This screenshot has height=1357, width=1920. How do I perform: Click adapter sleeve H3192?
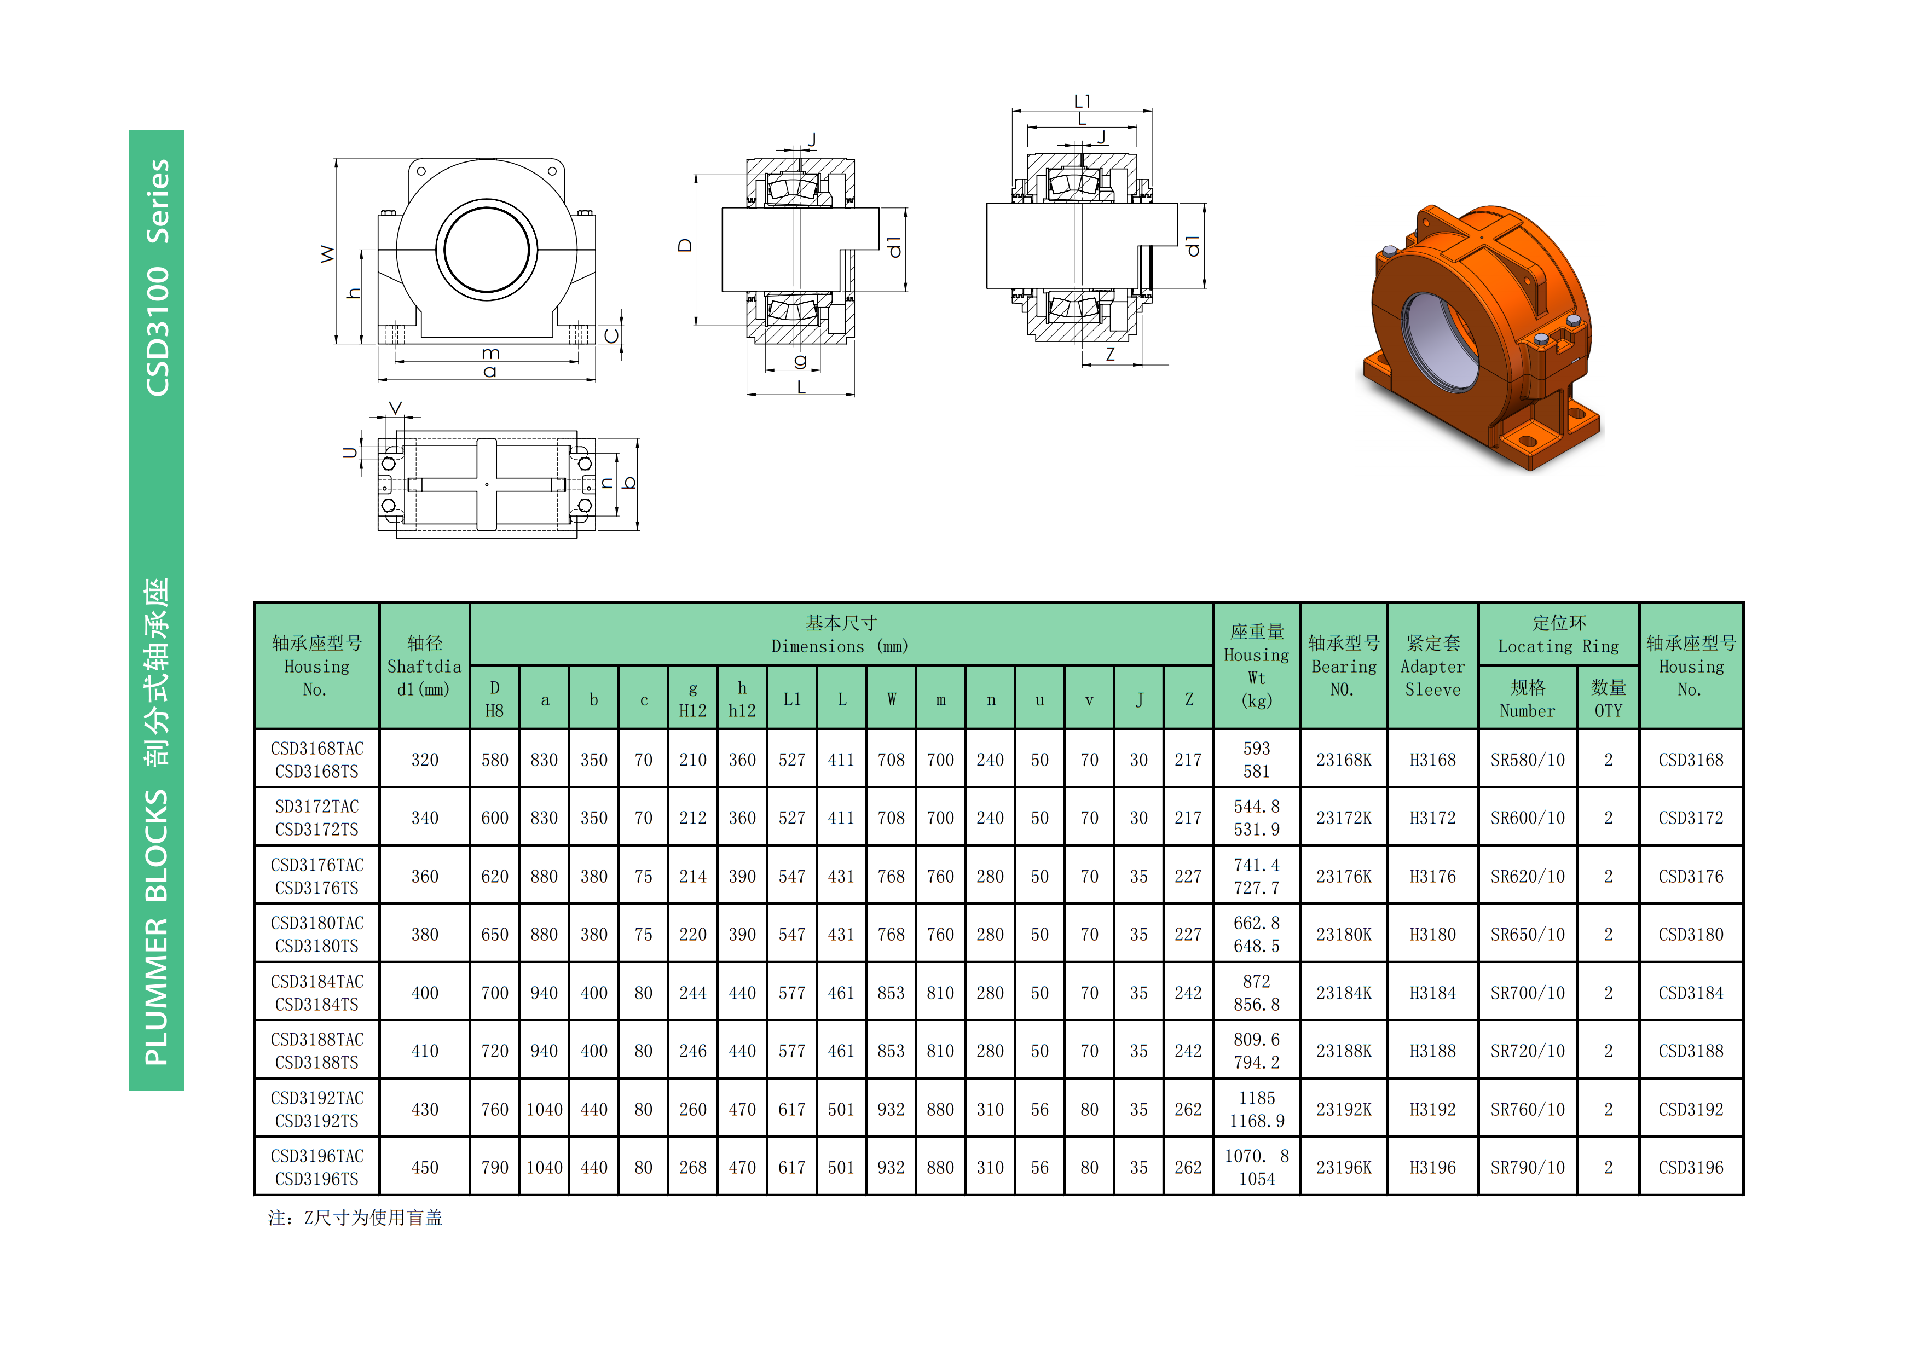pyautogui.click(x=1433, y=1109)
